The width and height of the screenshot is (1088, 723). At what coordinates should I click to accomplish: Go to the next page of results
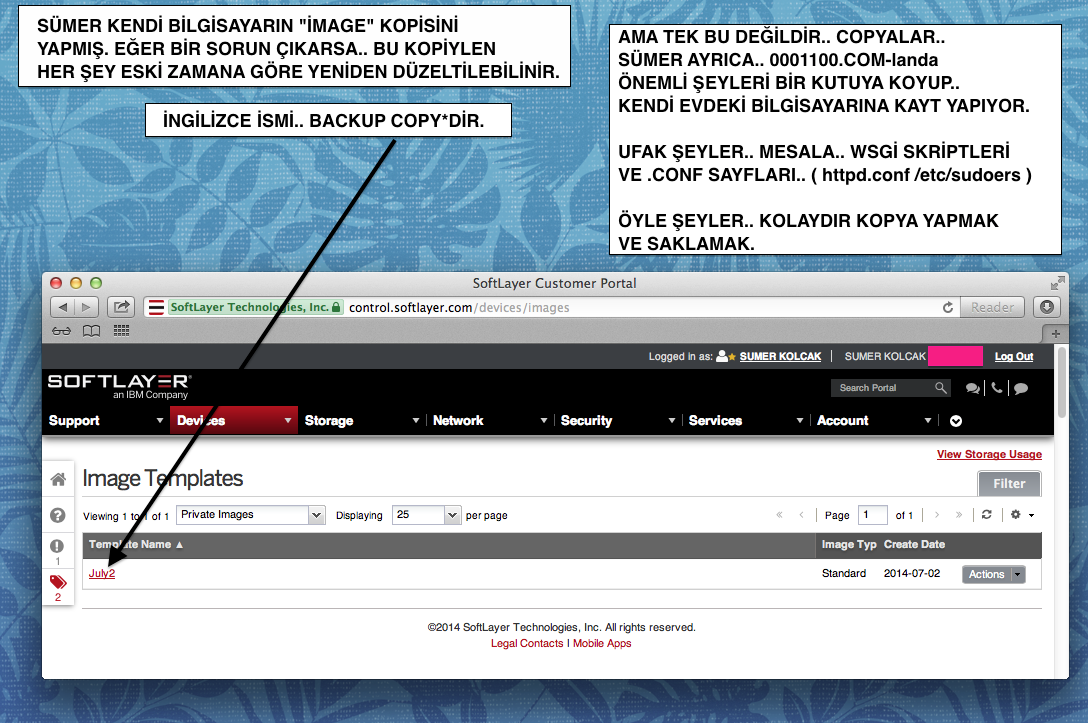[x=937, y=515]
